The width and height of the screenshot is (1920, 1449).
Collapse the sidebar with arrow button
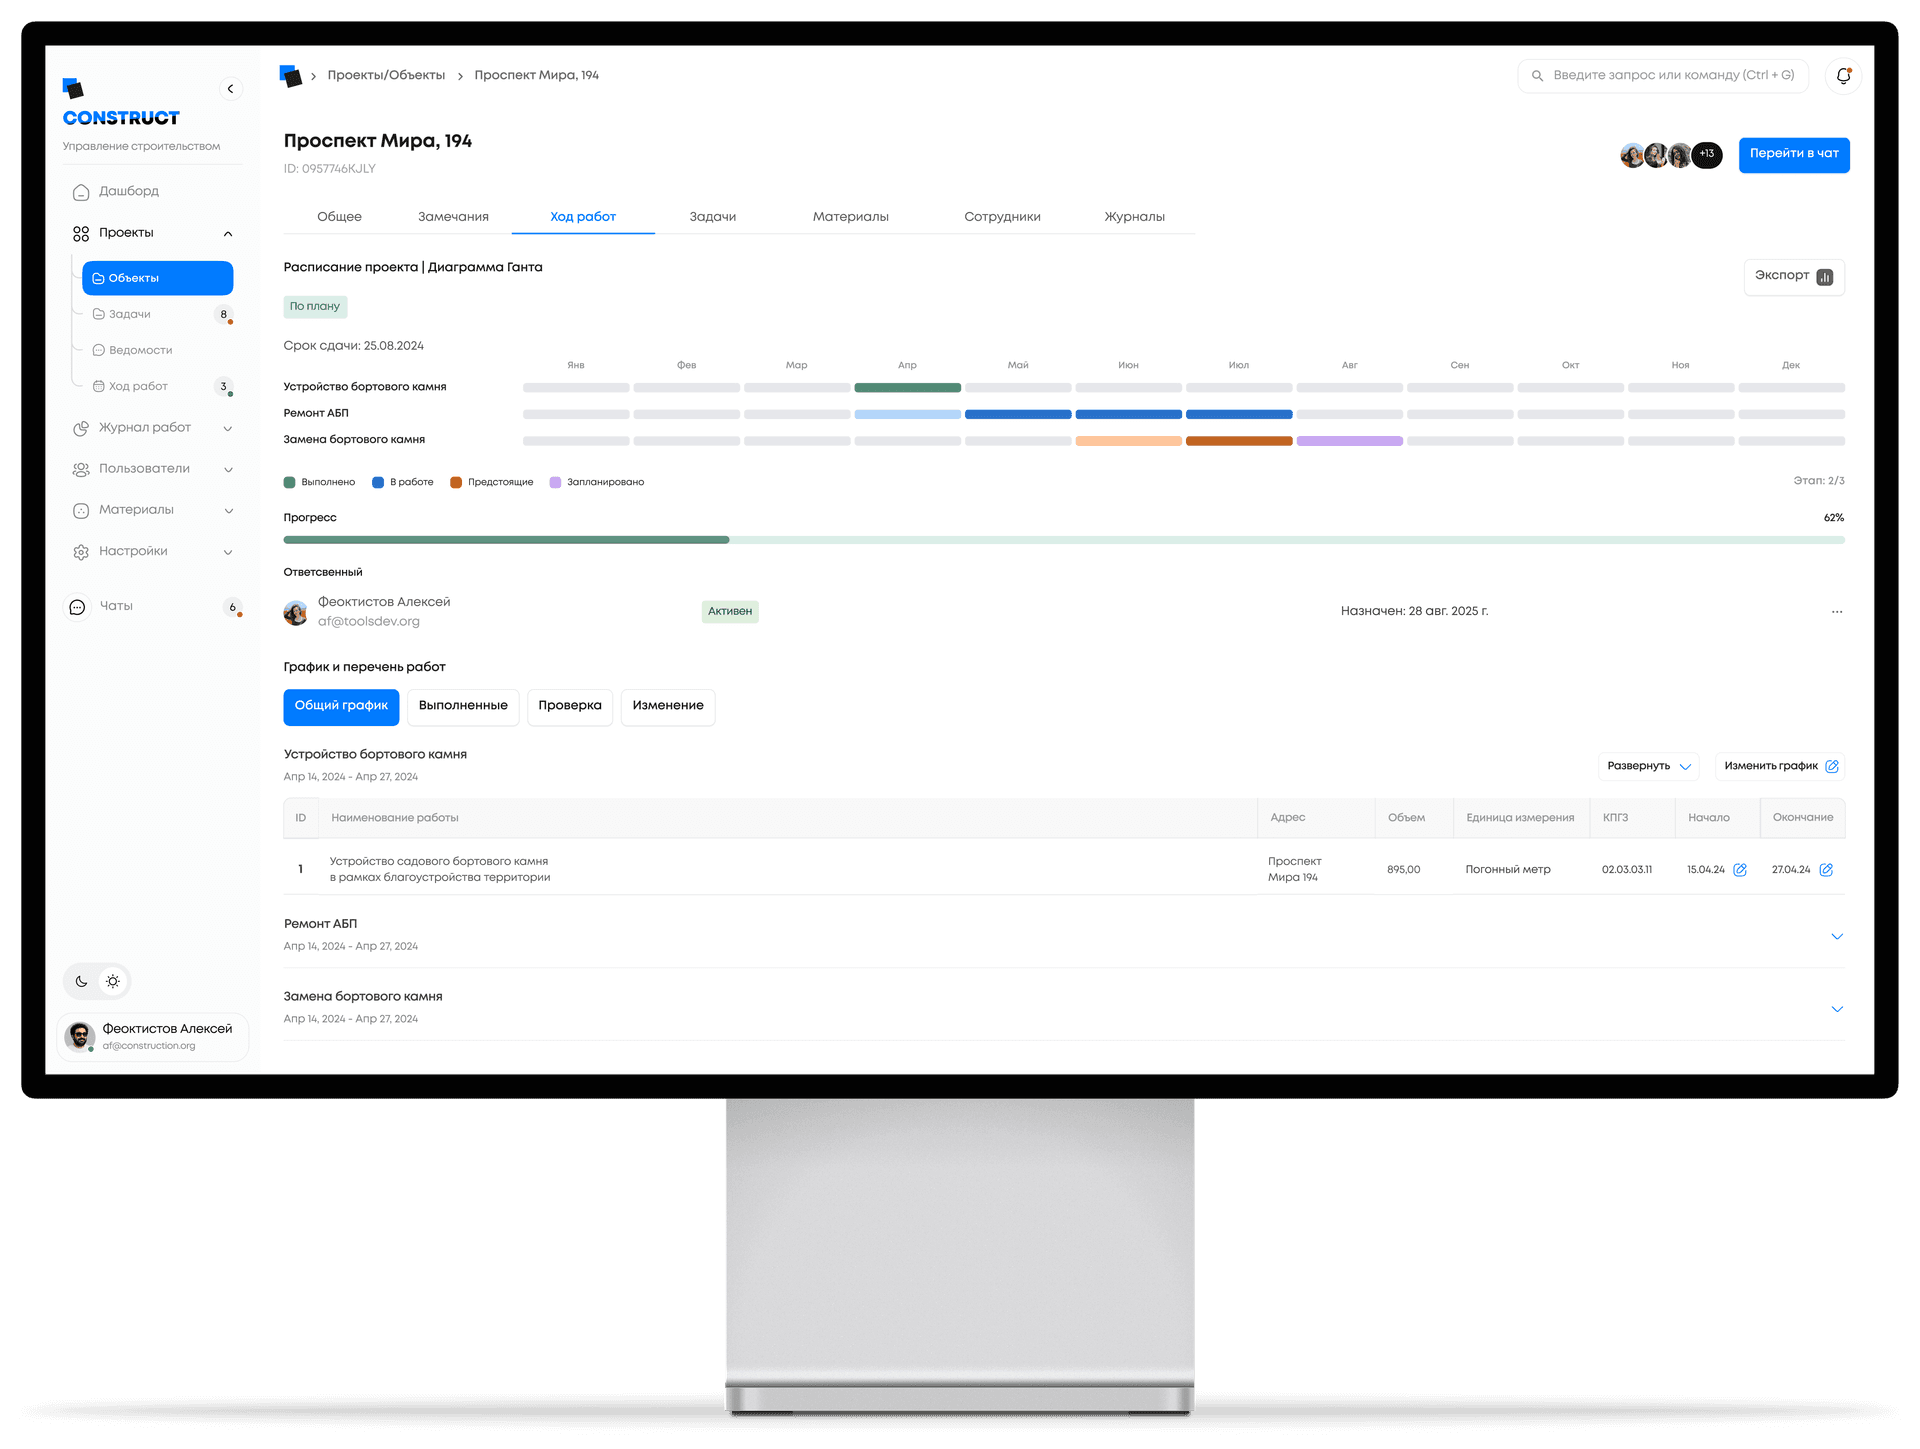tap(230, 89)
